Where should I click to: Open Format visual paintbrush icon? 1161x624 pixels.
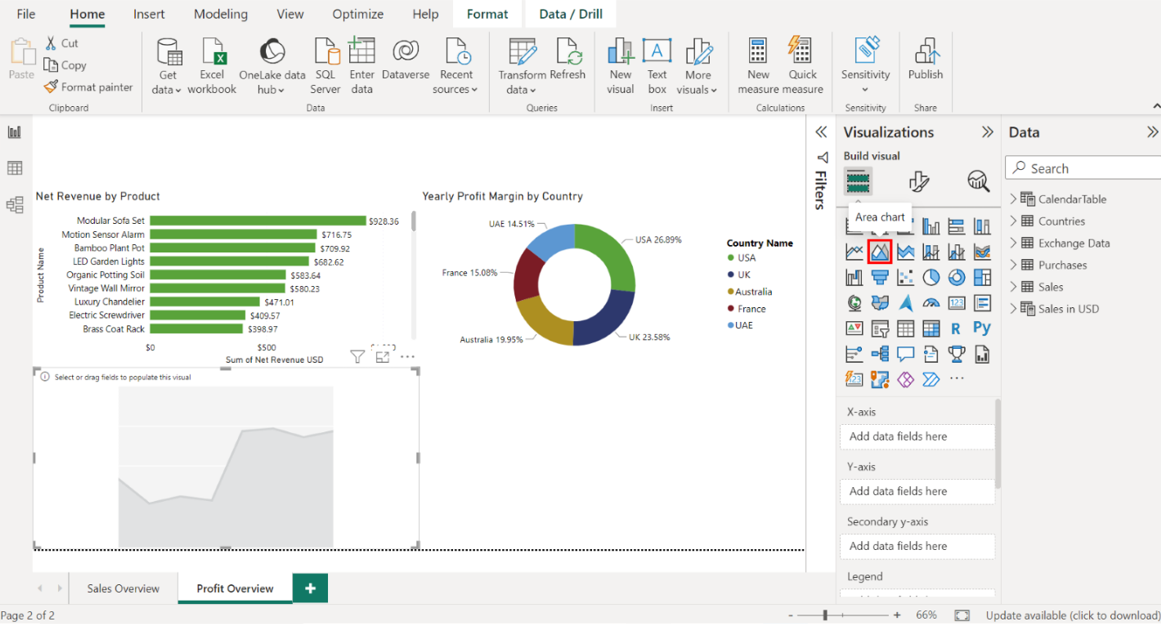pos(918,181)
